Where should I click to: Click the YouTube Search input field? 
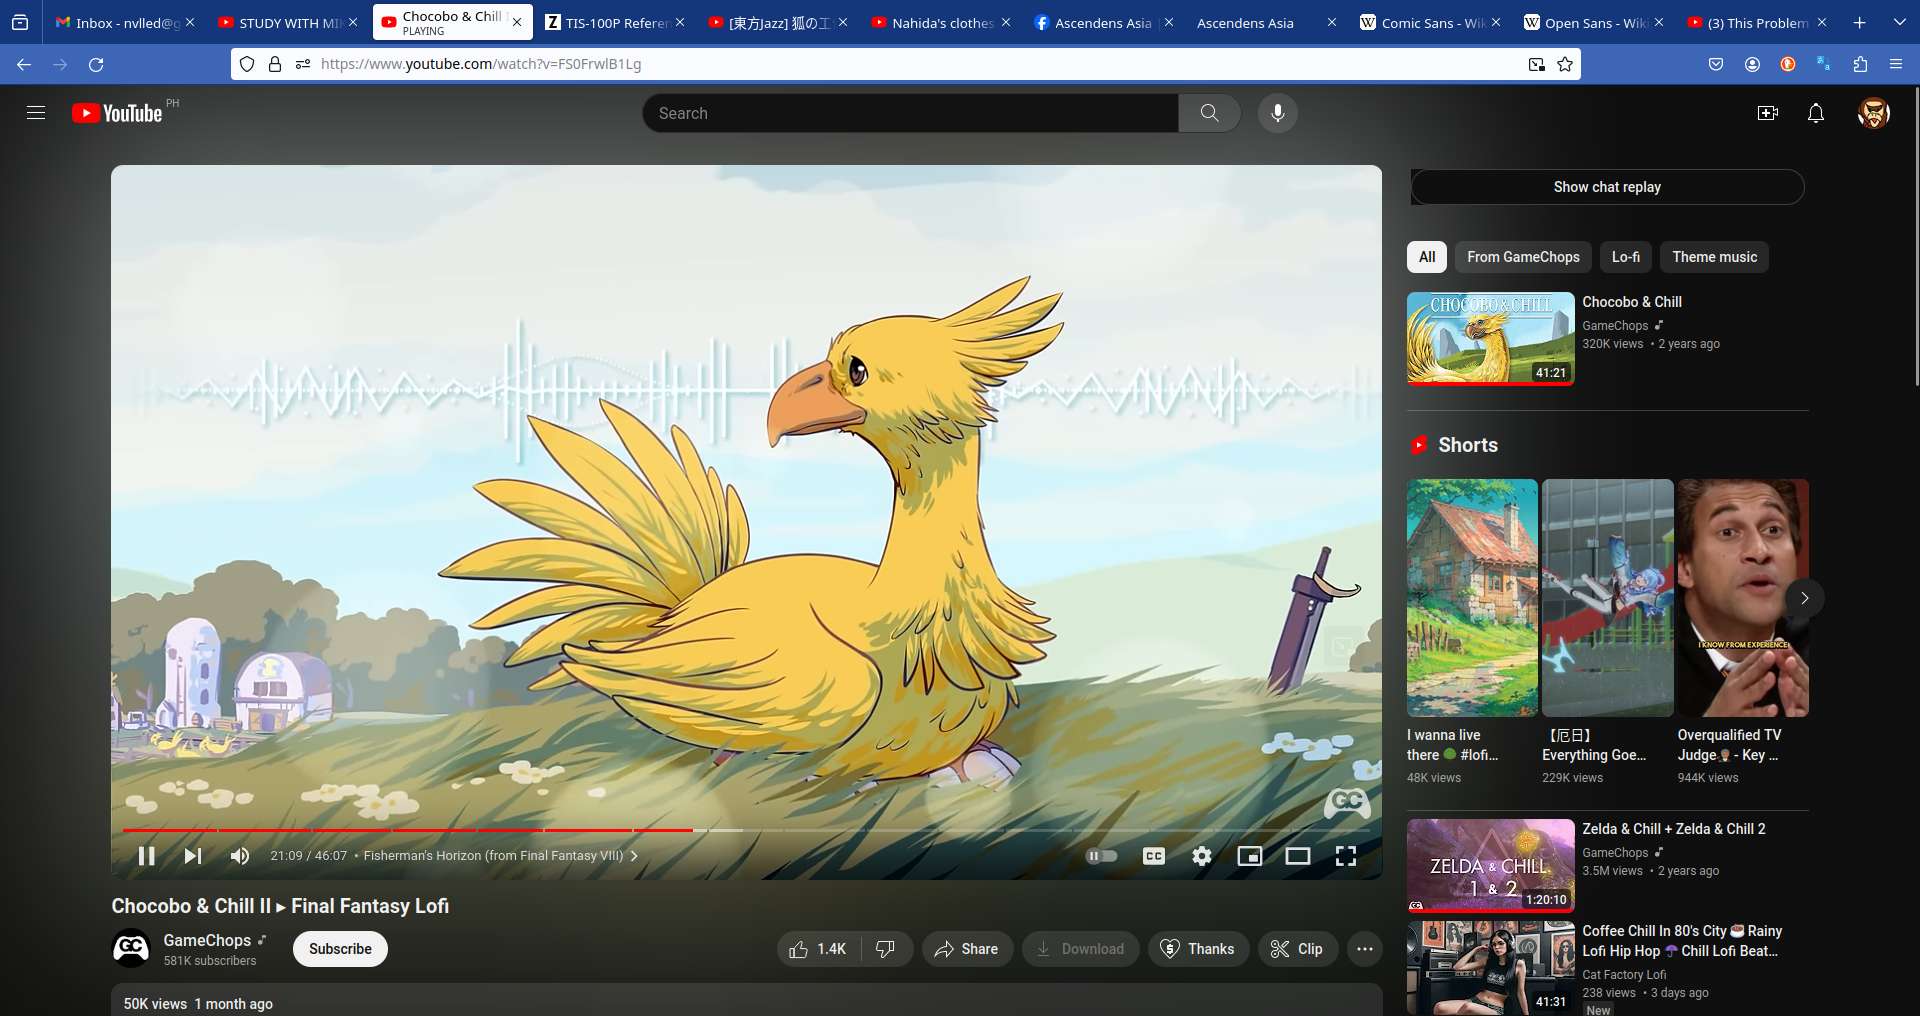910,113
